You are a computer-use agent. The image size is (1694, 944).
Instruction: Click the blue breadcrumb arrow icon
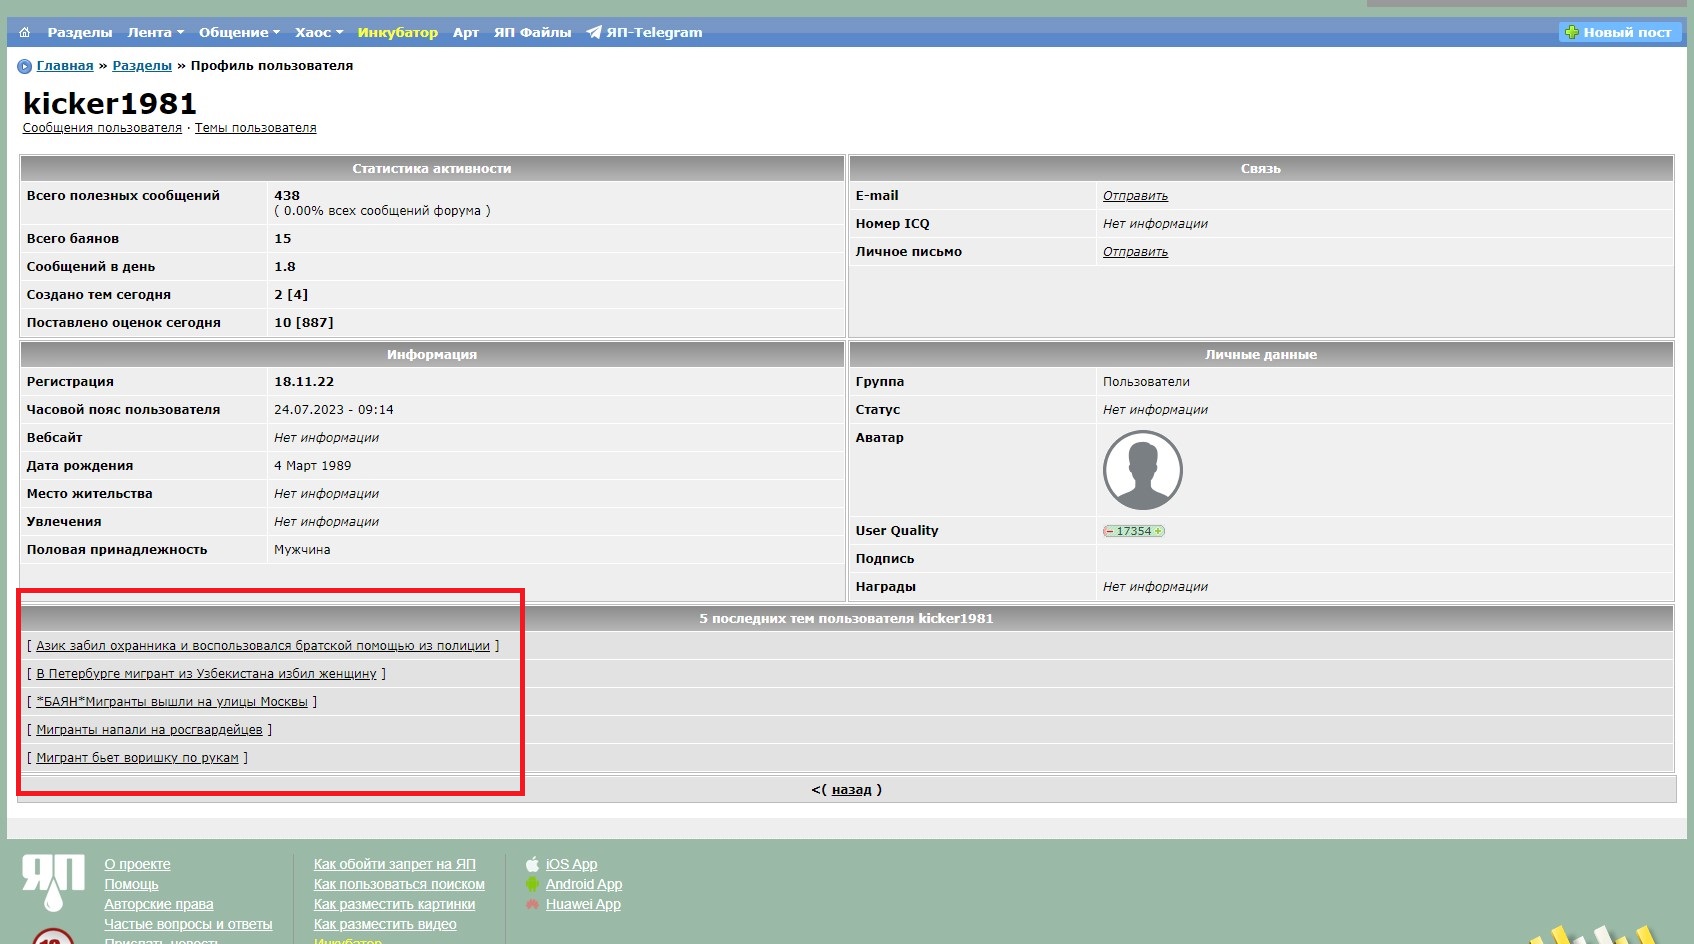pyautogui.click(x=25, y=67)
